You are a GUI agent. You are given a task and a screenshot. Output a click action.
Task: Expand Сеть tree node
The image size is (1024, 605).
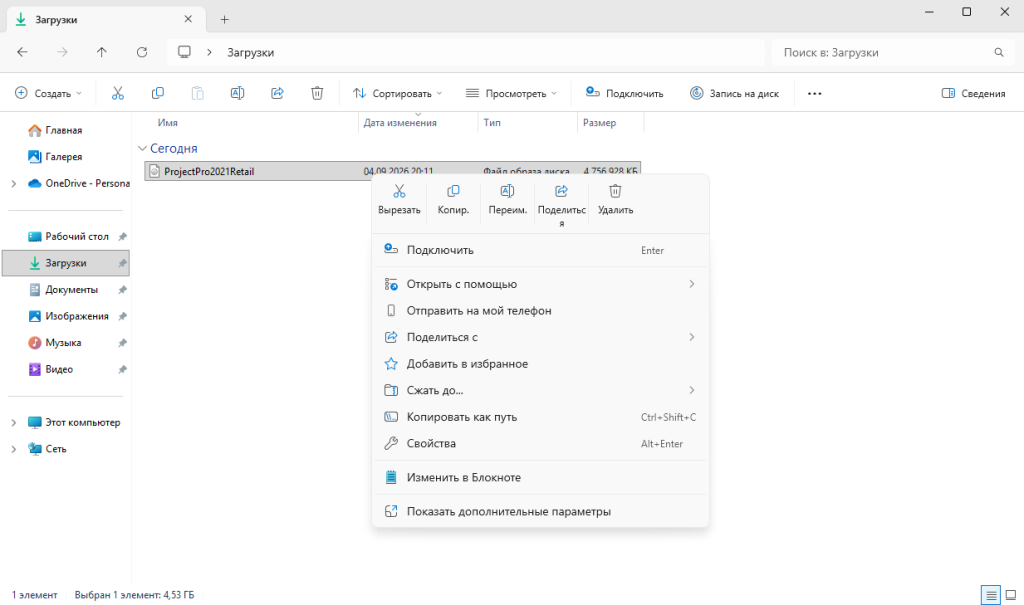pyautogui.click(x=14, y=450)
